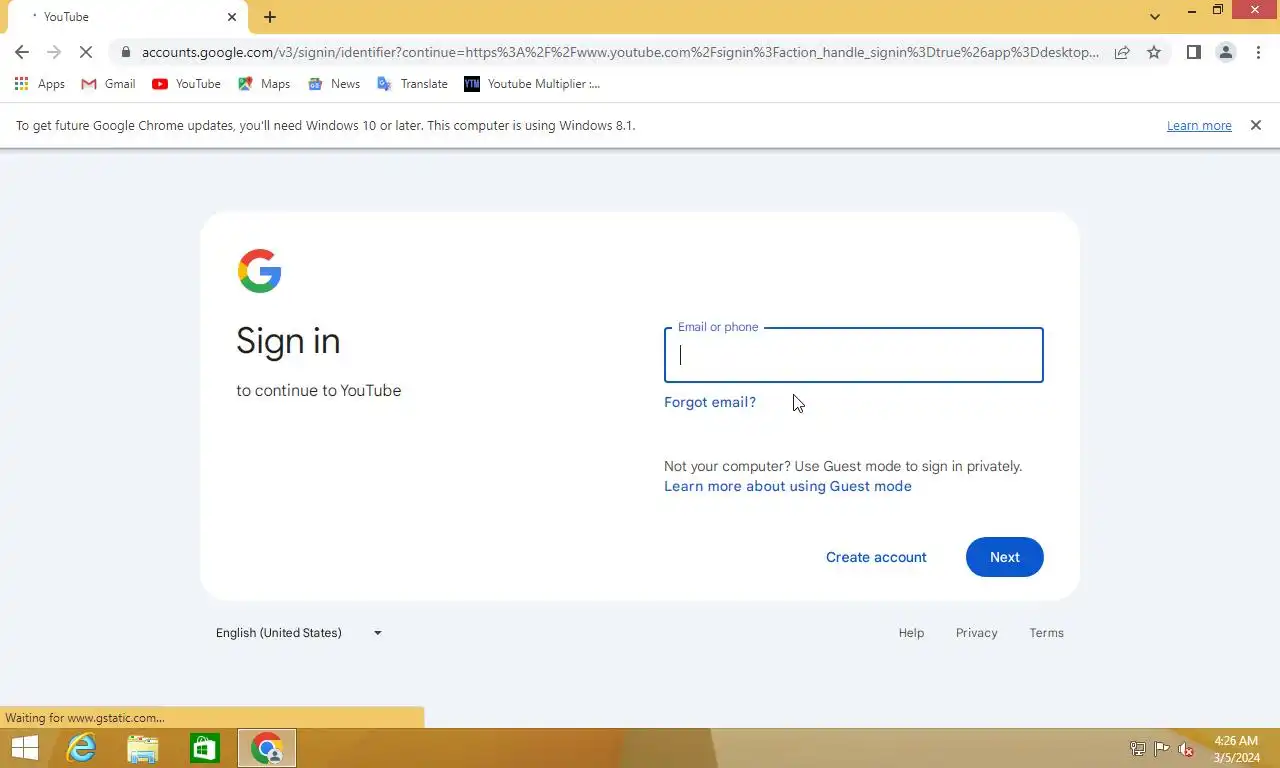Launch Internet Explorer from the taskbar
The width and height of the screenshot is (1280, 768).
[81, 748]
